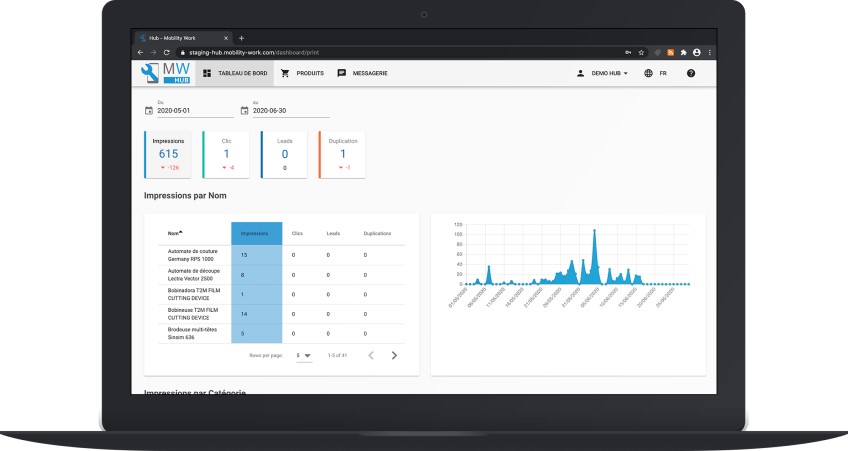Open the Messagerie menu item
Viewport: 848px width, 451px height.
click(362, 73)
